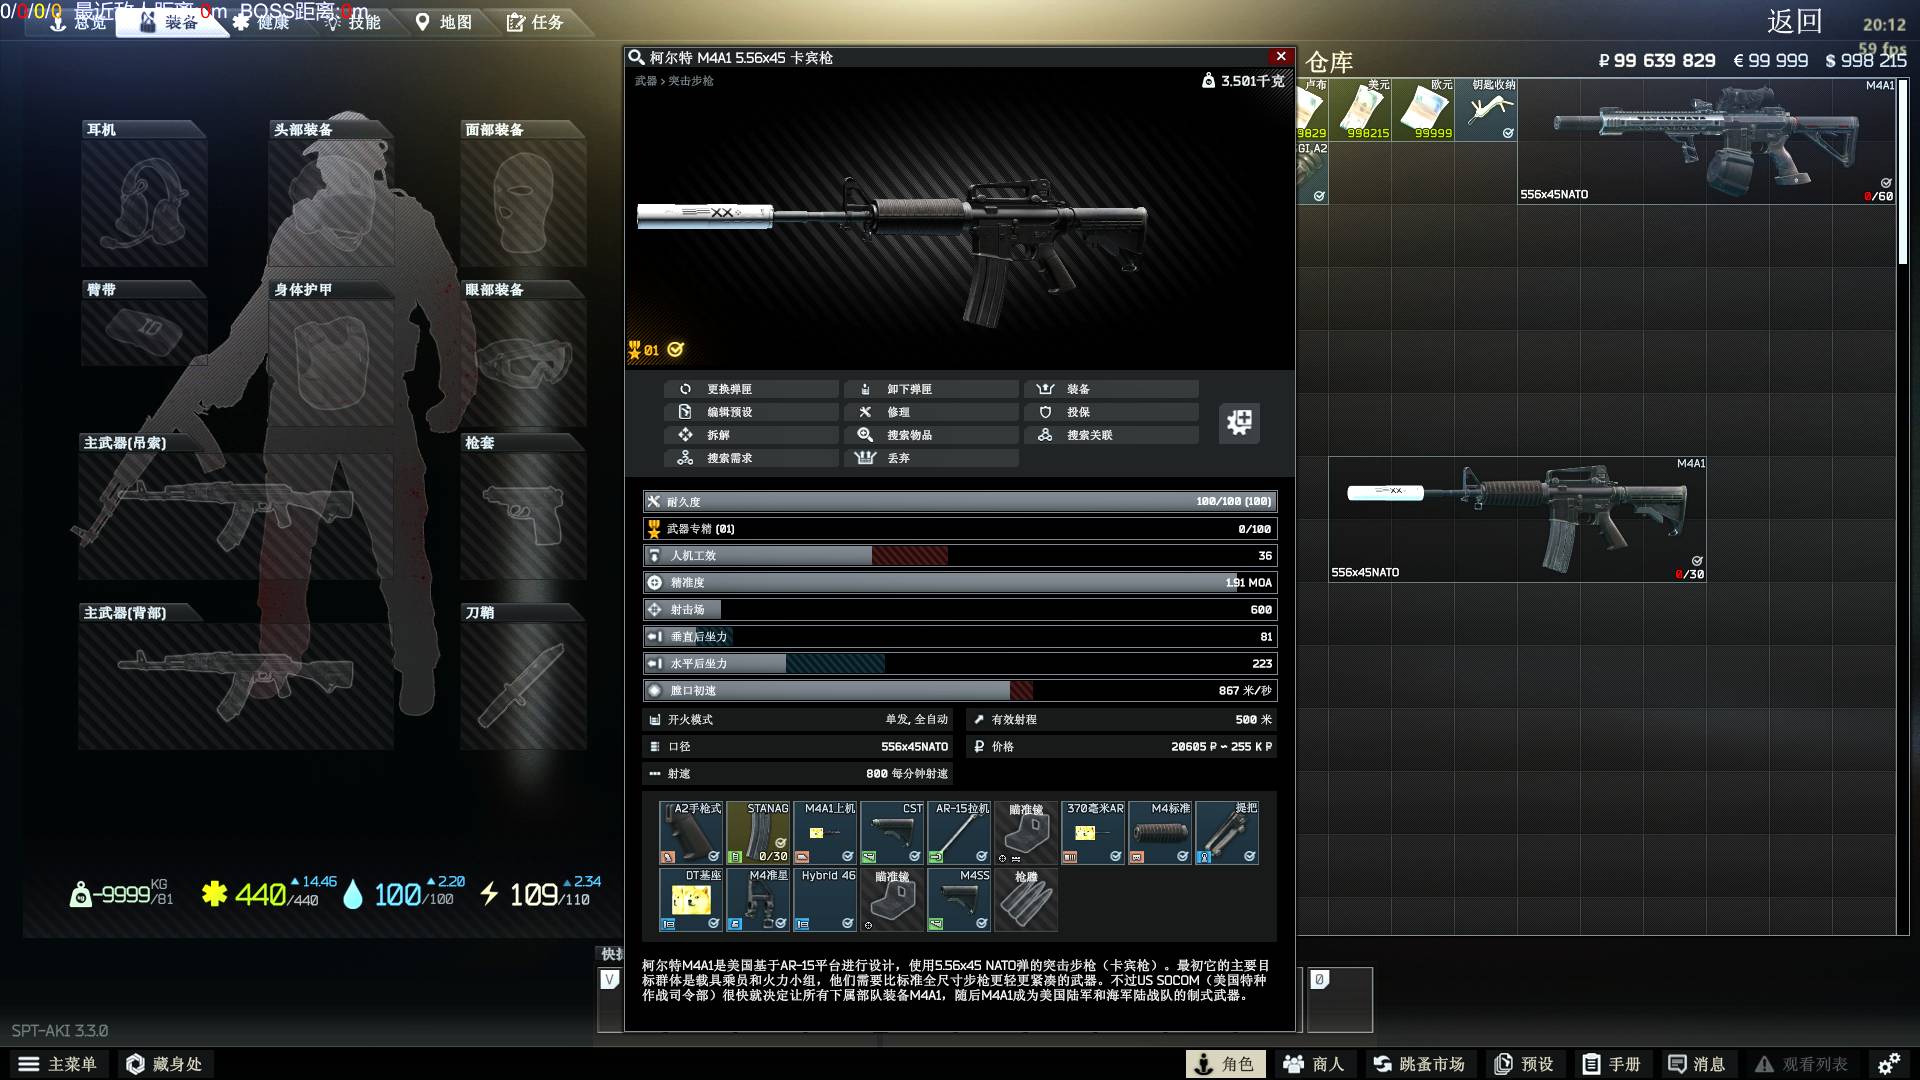Screen dimensions: 1920x1080
Task: Click the 修理 repair action
Action: click(931, 412)
